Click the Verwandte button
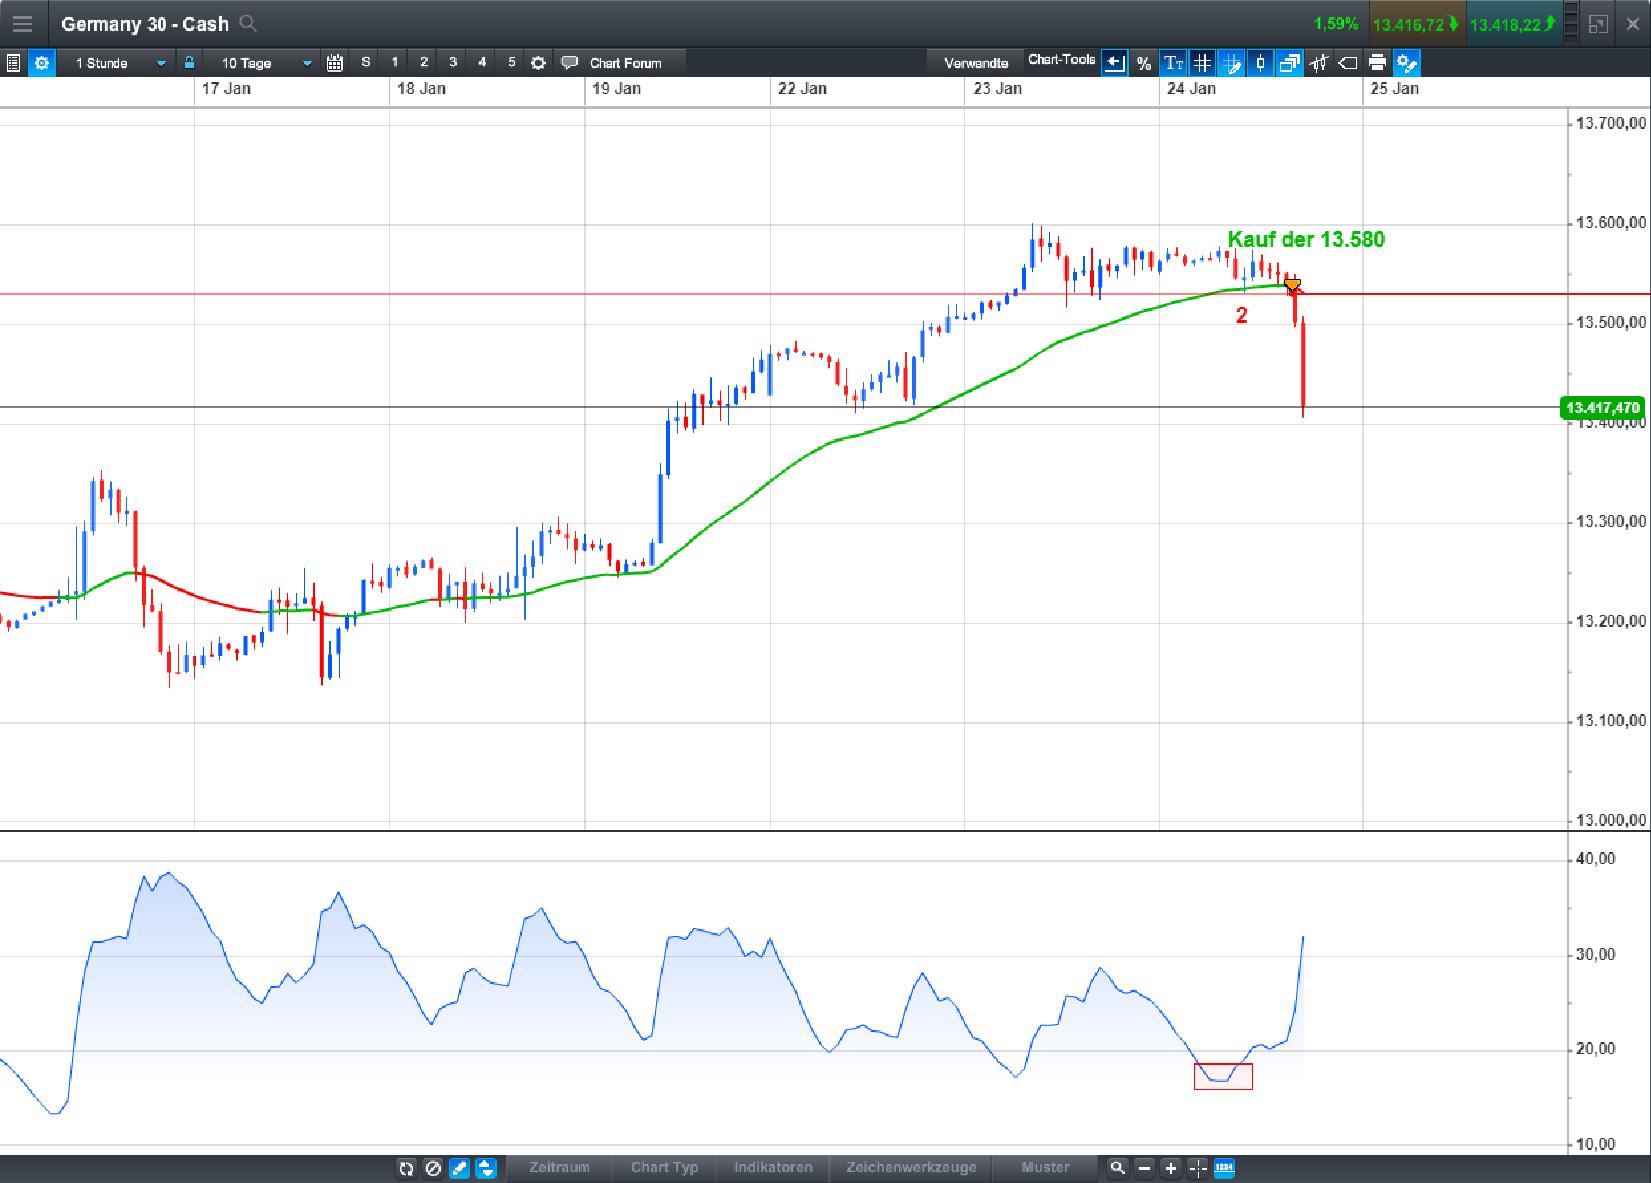1651x1183 pixels. click(975, 62)
